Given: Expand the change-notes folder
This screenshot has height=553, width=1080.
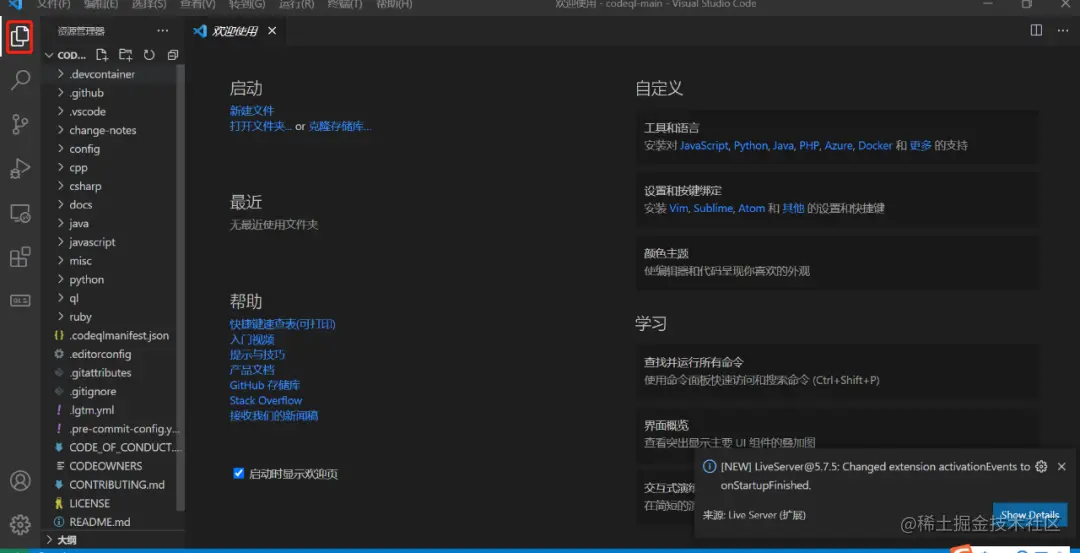Looking at the screenshot, I should click(112, 129).
